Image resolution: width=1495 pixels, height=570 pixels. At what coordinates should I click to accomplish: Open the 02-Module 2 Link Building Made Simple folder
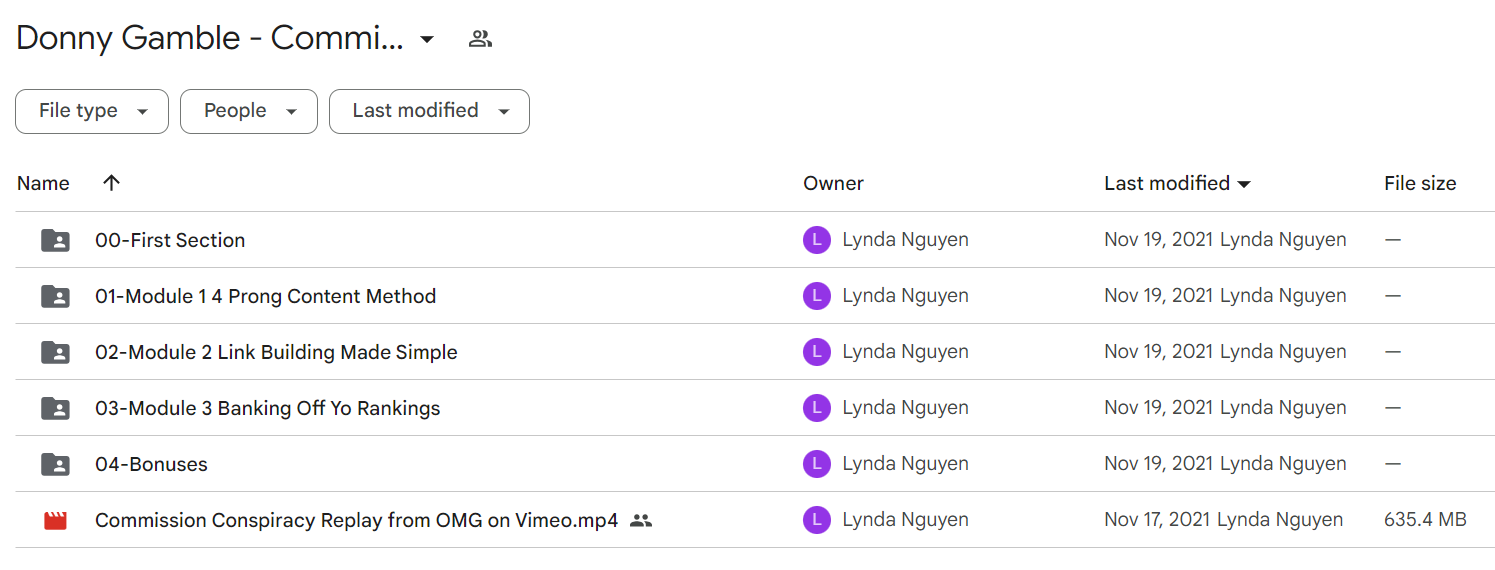(x=276, y=352)
